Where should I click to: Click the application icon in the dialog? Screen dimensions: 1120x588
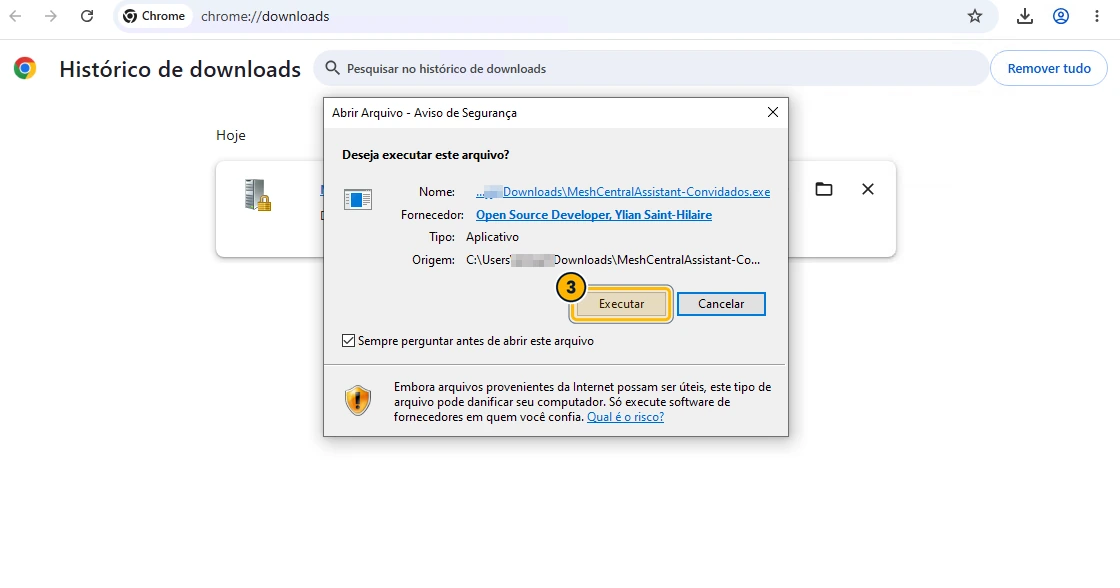point(358,199)
